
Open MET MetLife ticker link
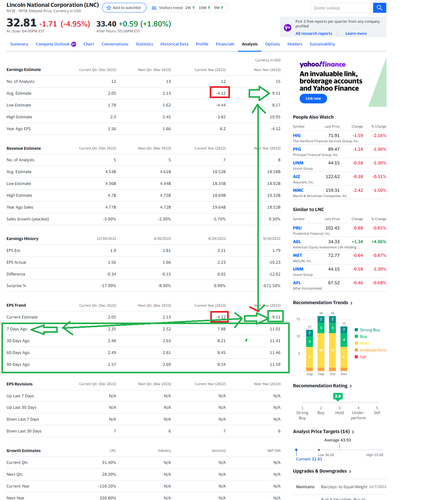point(297,255)
